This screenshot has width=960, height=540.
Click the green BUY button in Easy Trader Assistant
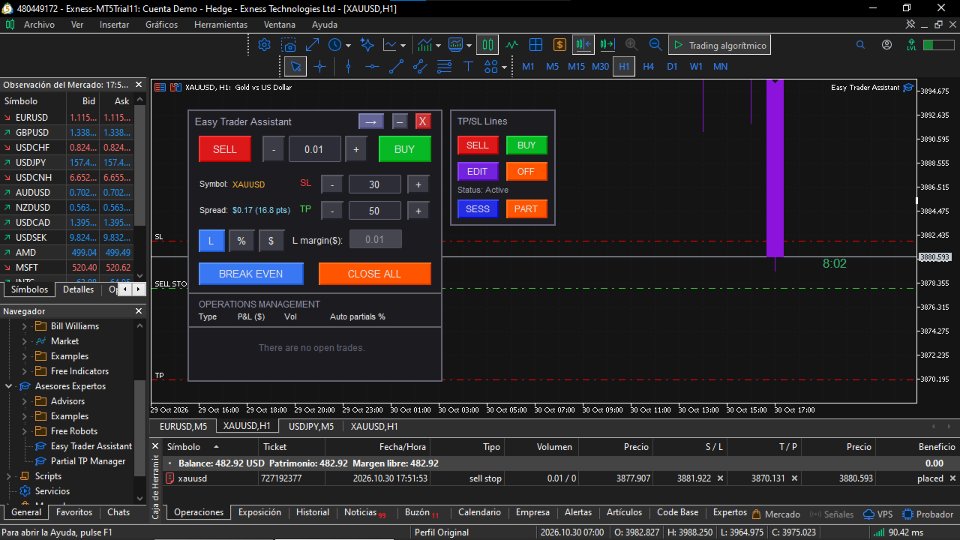pos(404,149)
